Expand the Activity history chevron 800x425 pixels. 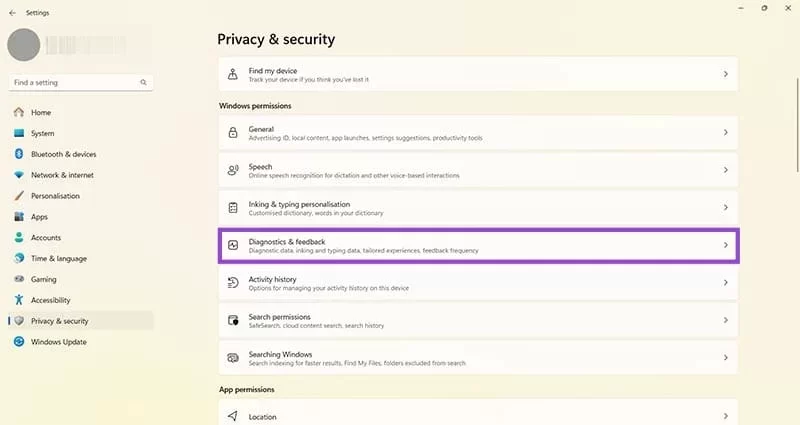(x=725, y=283)
